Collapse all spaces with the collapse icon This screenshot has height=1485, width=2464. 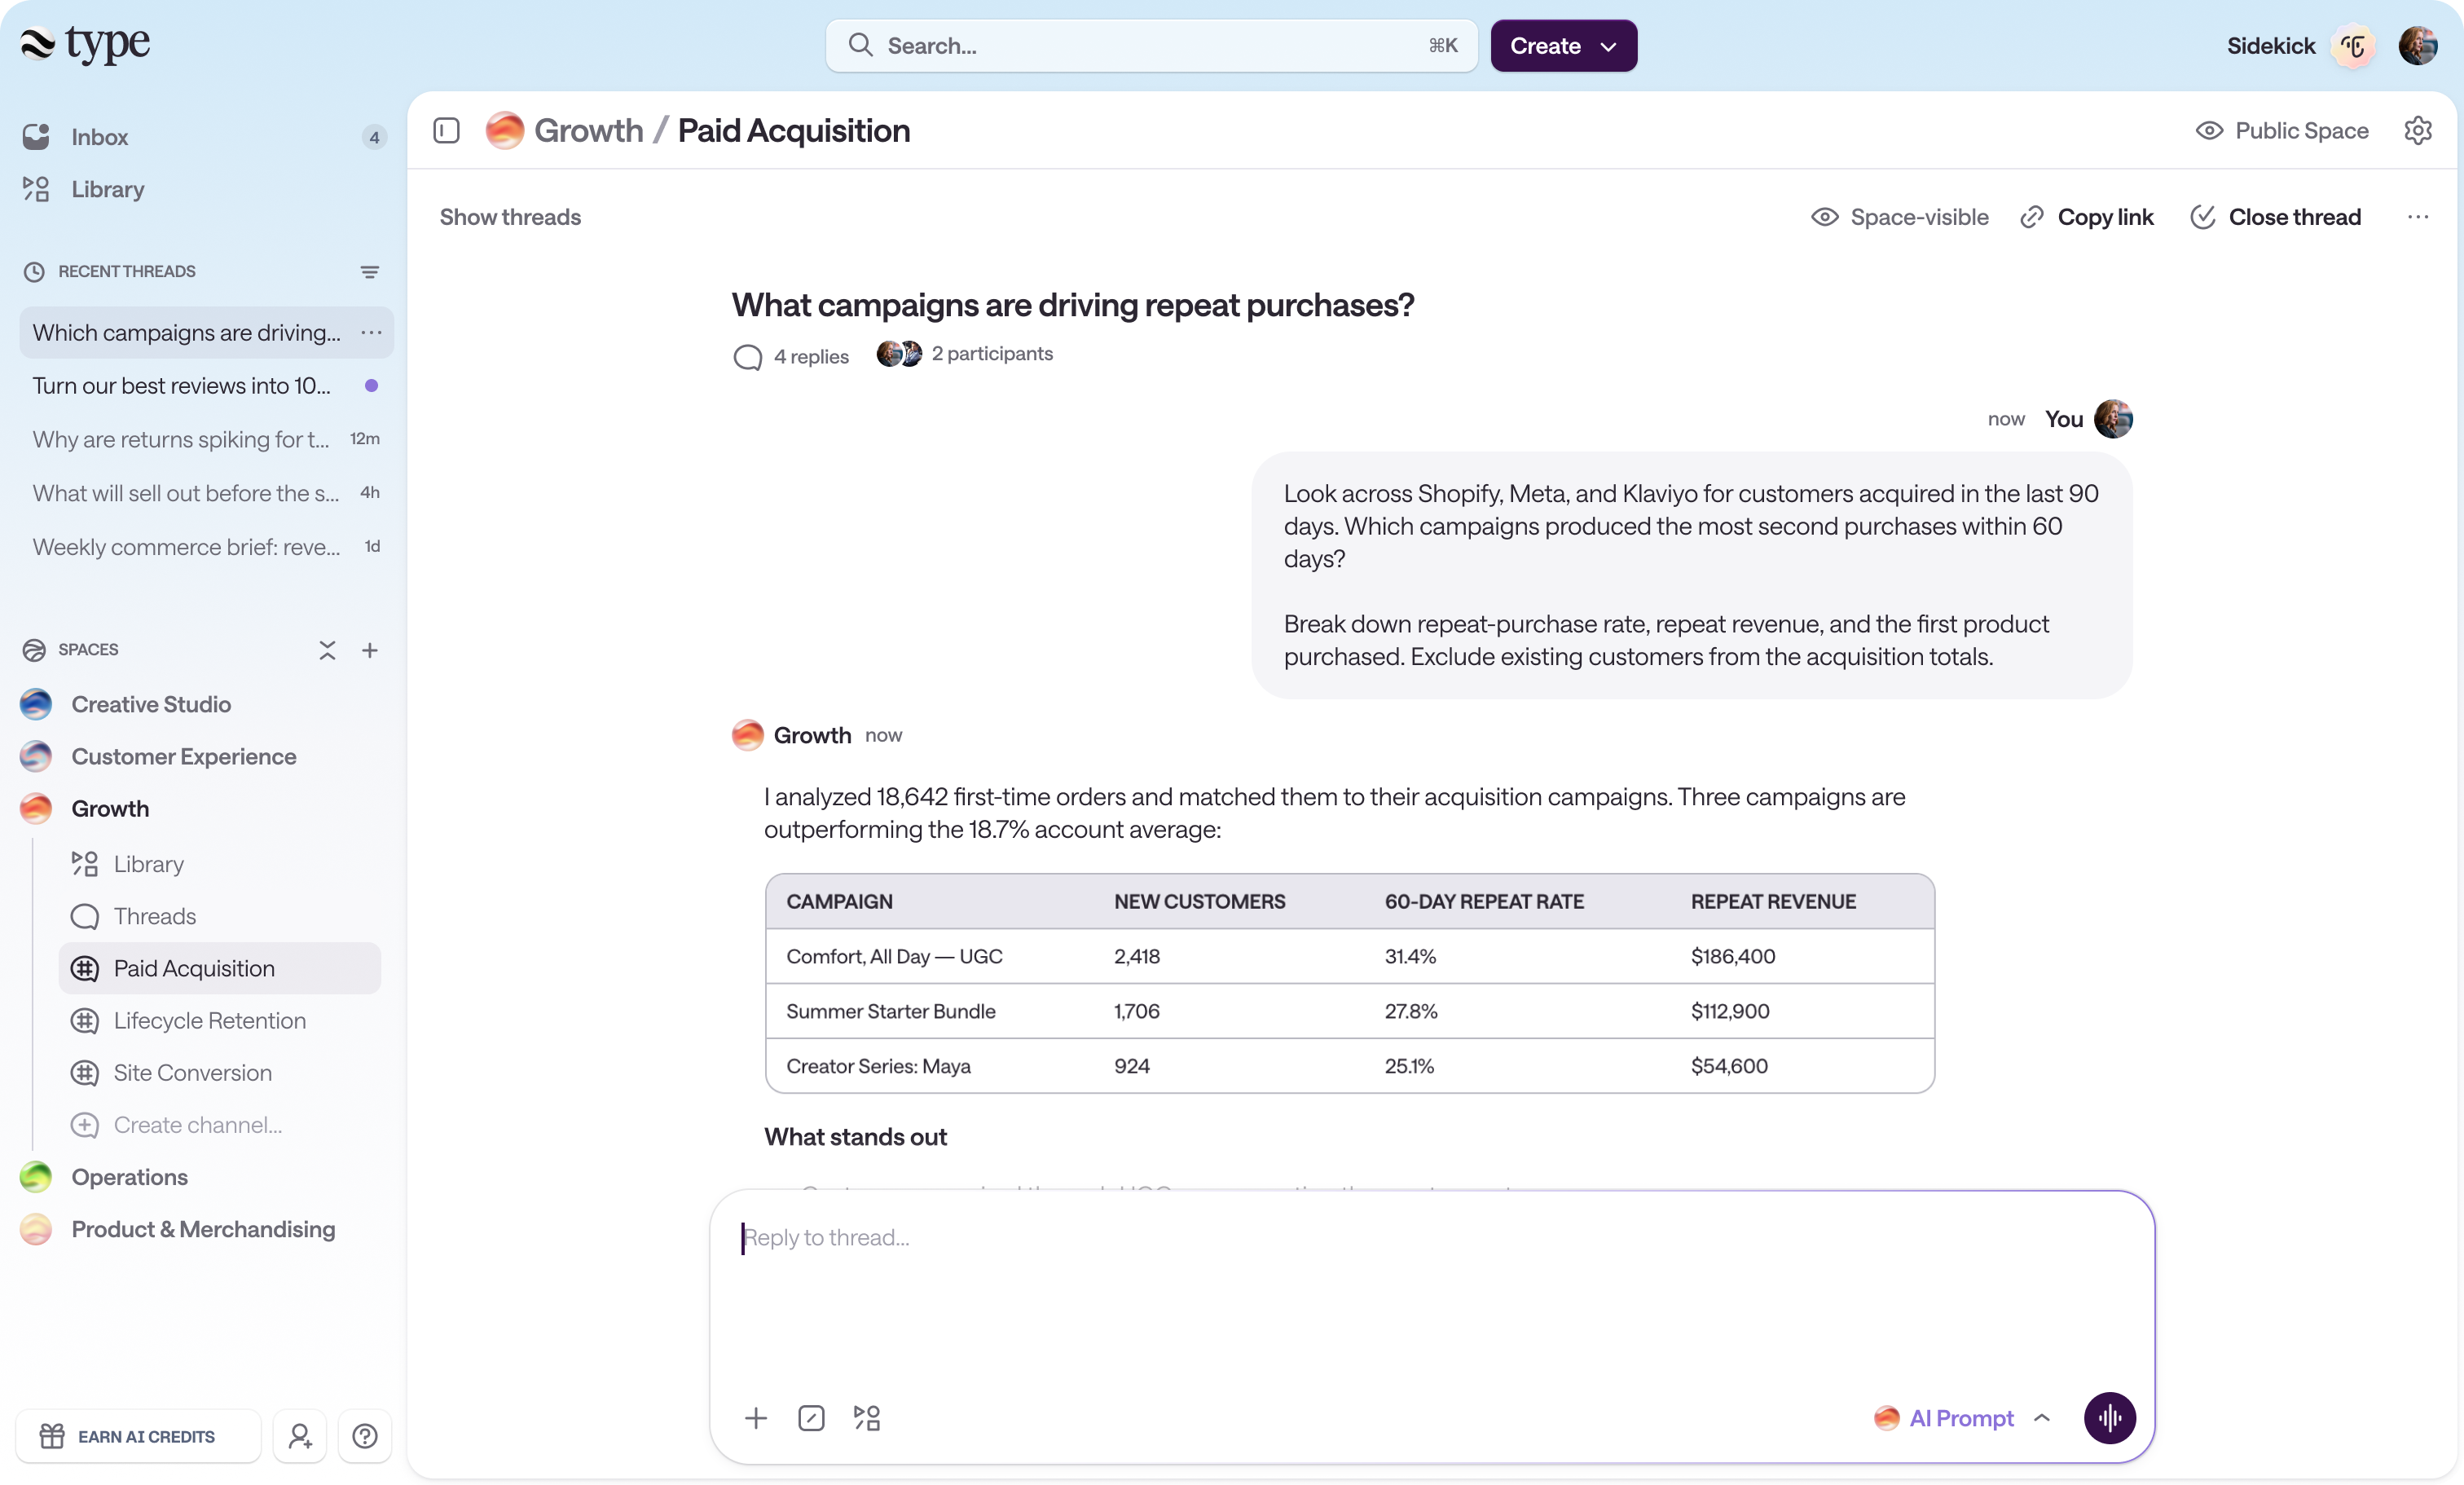coord(327,650)
